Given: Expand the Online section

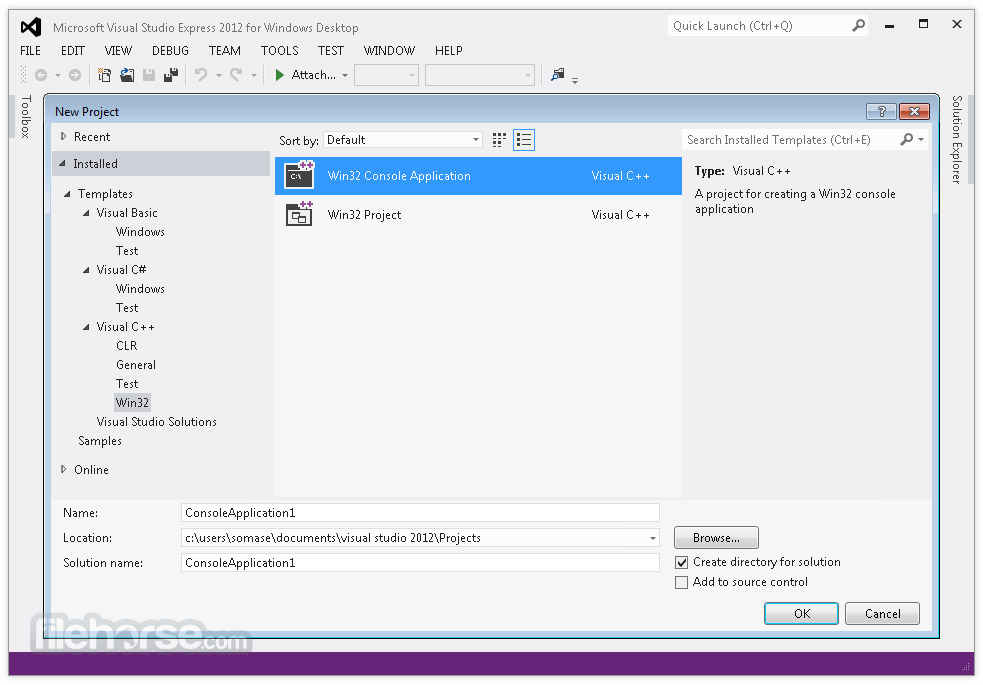Looking at the screenshot, I should (x=63, y=469).
